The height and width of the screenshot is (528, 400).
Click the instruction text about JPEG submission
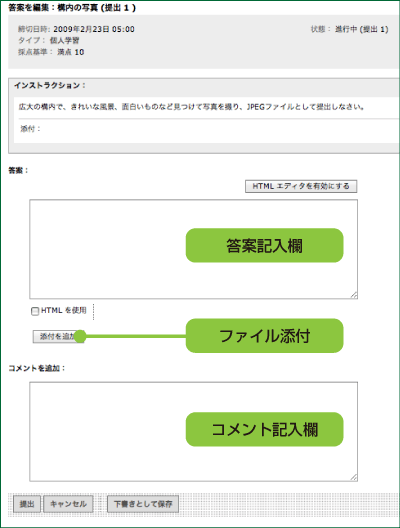(191, 107)
